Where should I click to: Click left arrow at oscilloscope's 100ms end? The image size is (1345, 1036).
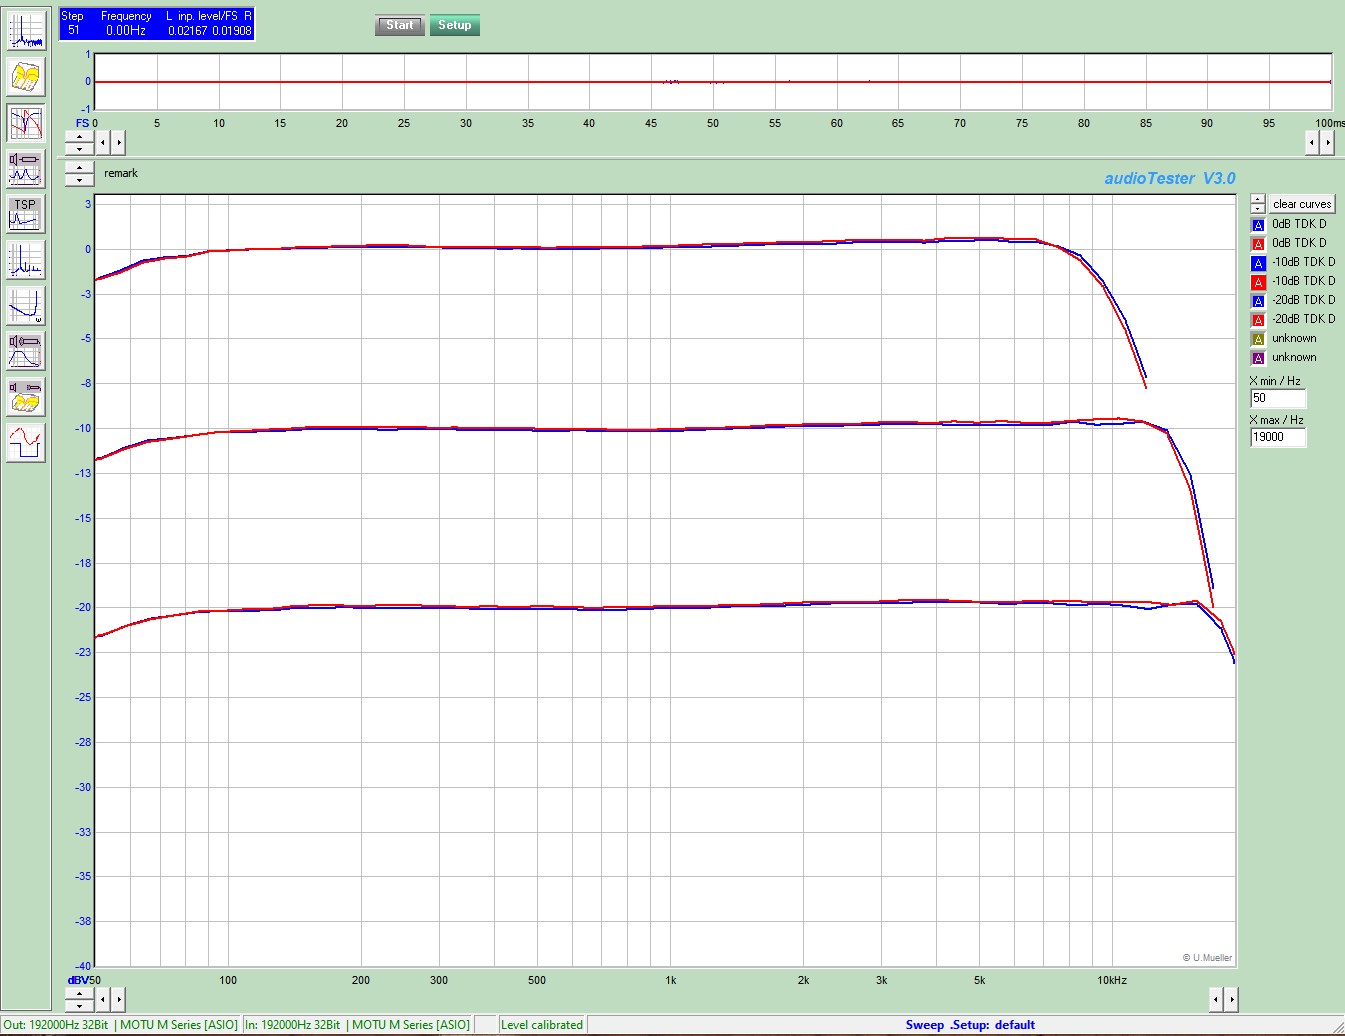(x=1312, y=143)
